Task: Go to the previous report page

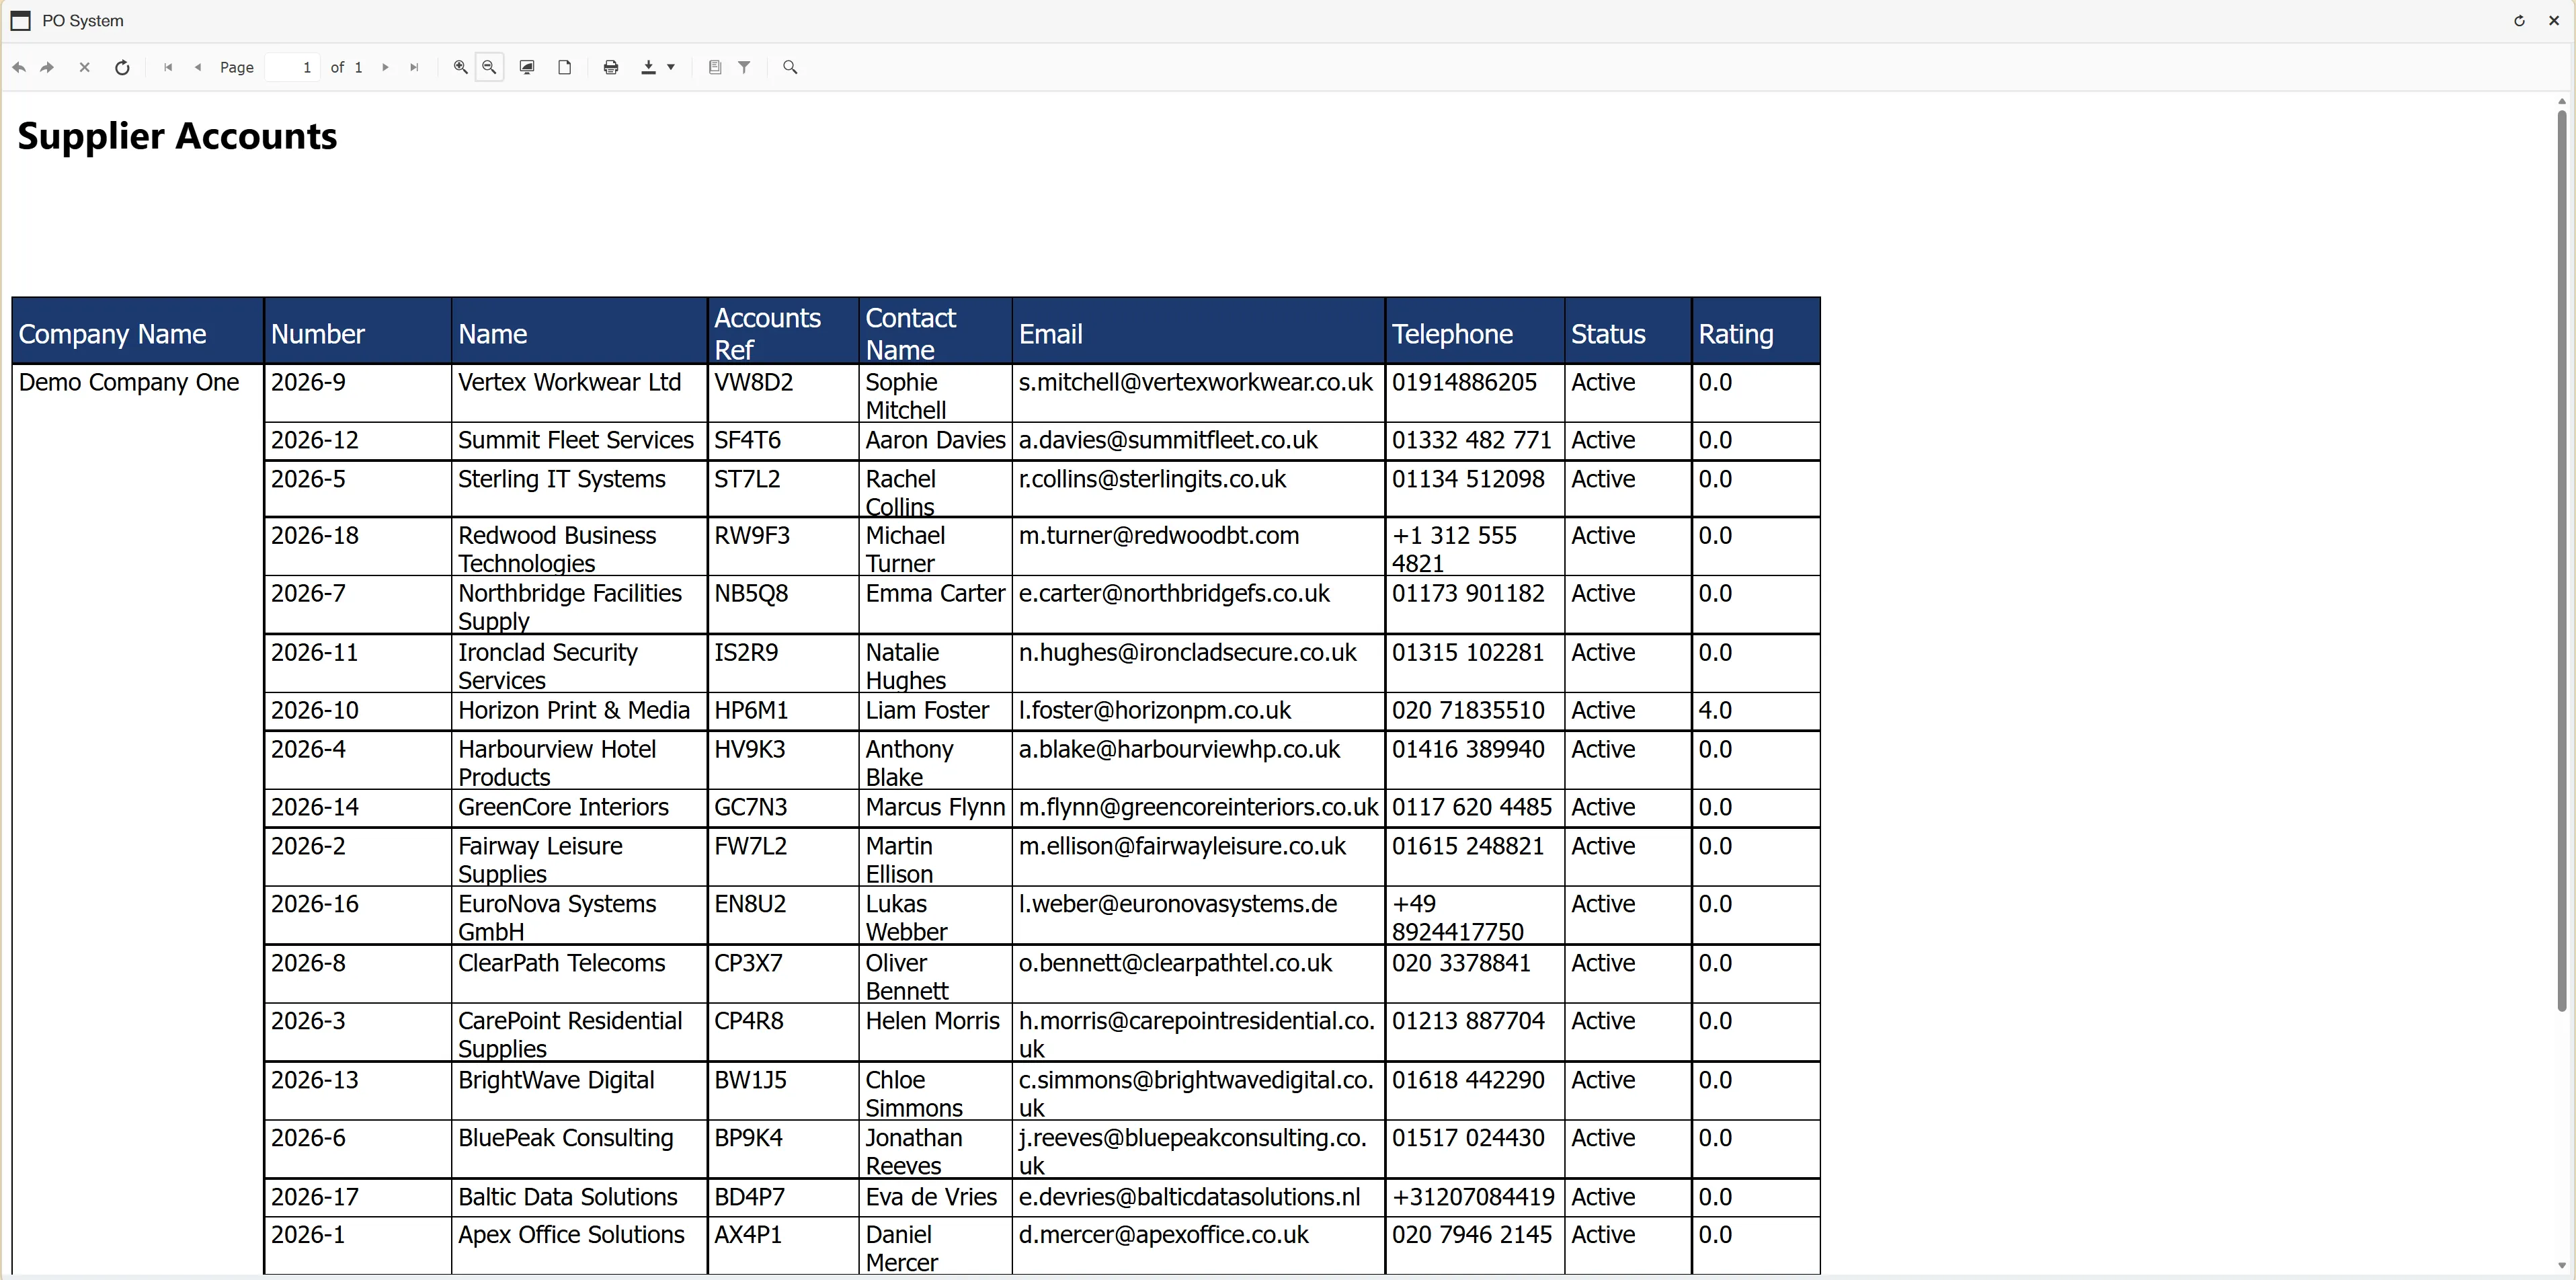Action: 198,67
